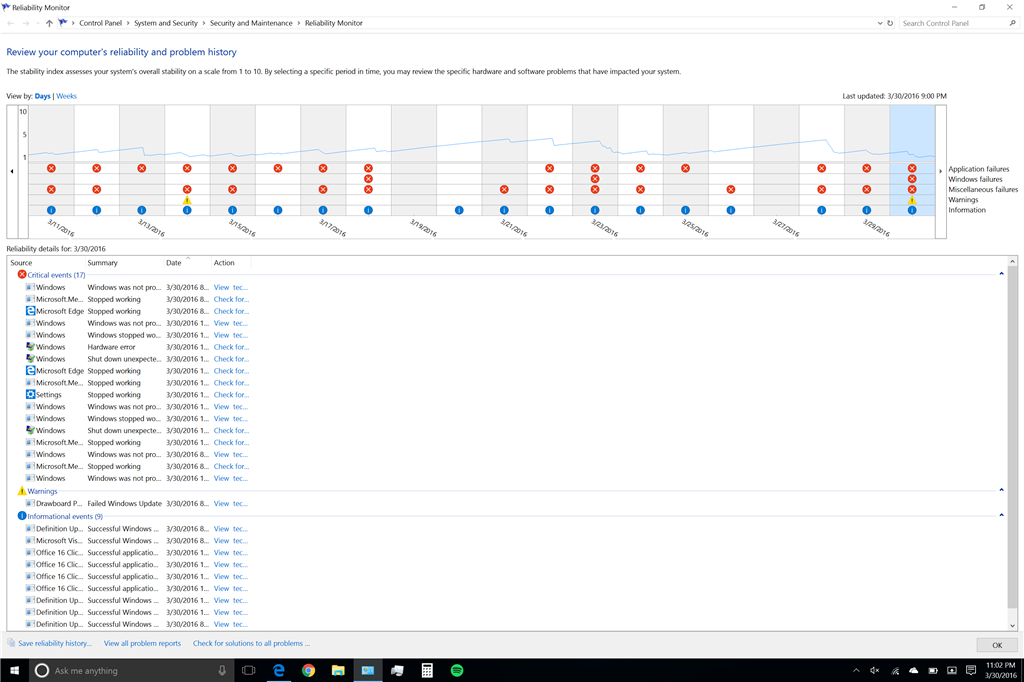
Task: Click the Task View taskbar icon
Action: click(x=249, y=670)
